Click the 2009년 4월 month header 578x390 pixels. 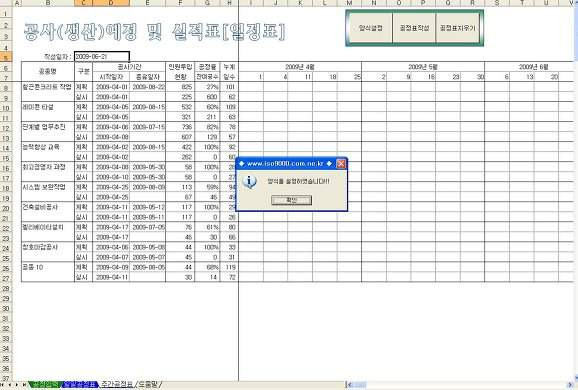300,67
